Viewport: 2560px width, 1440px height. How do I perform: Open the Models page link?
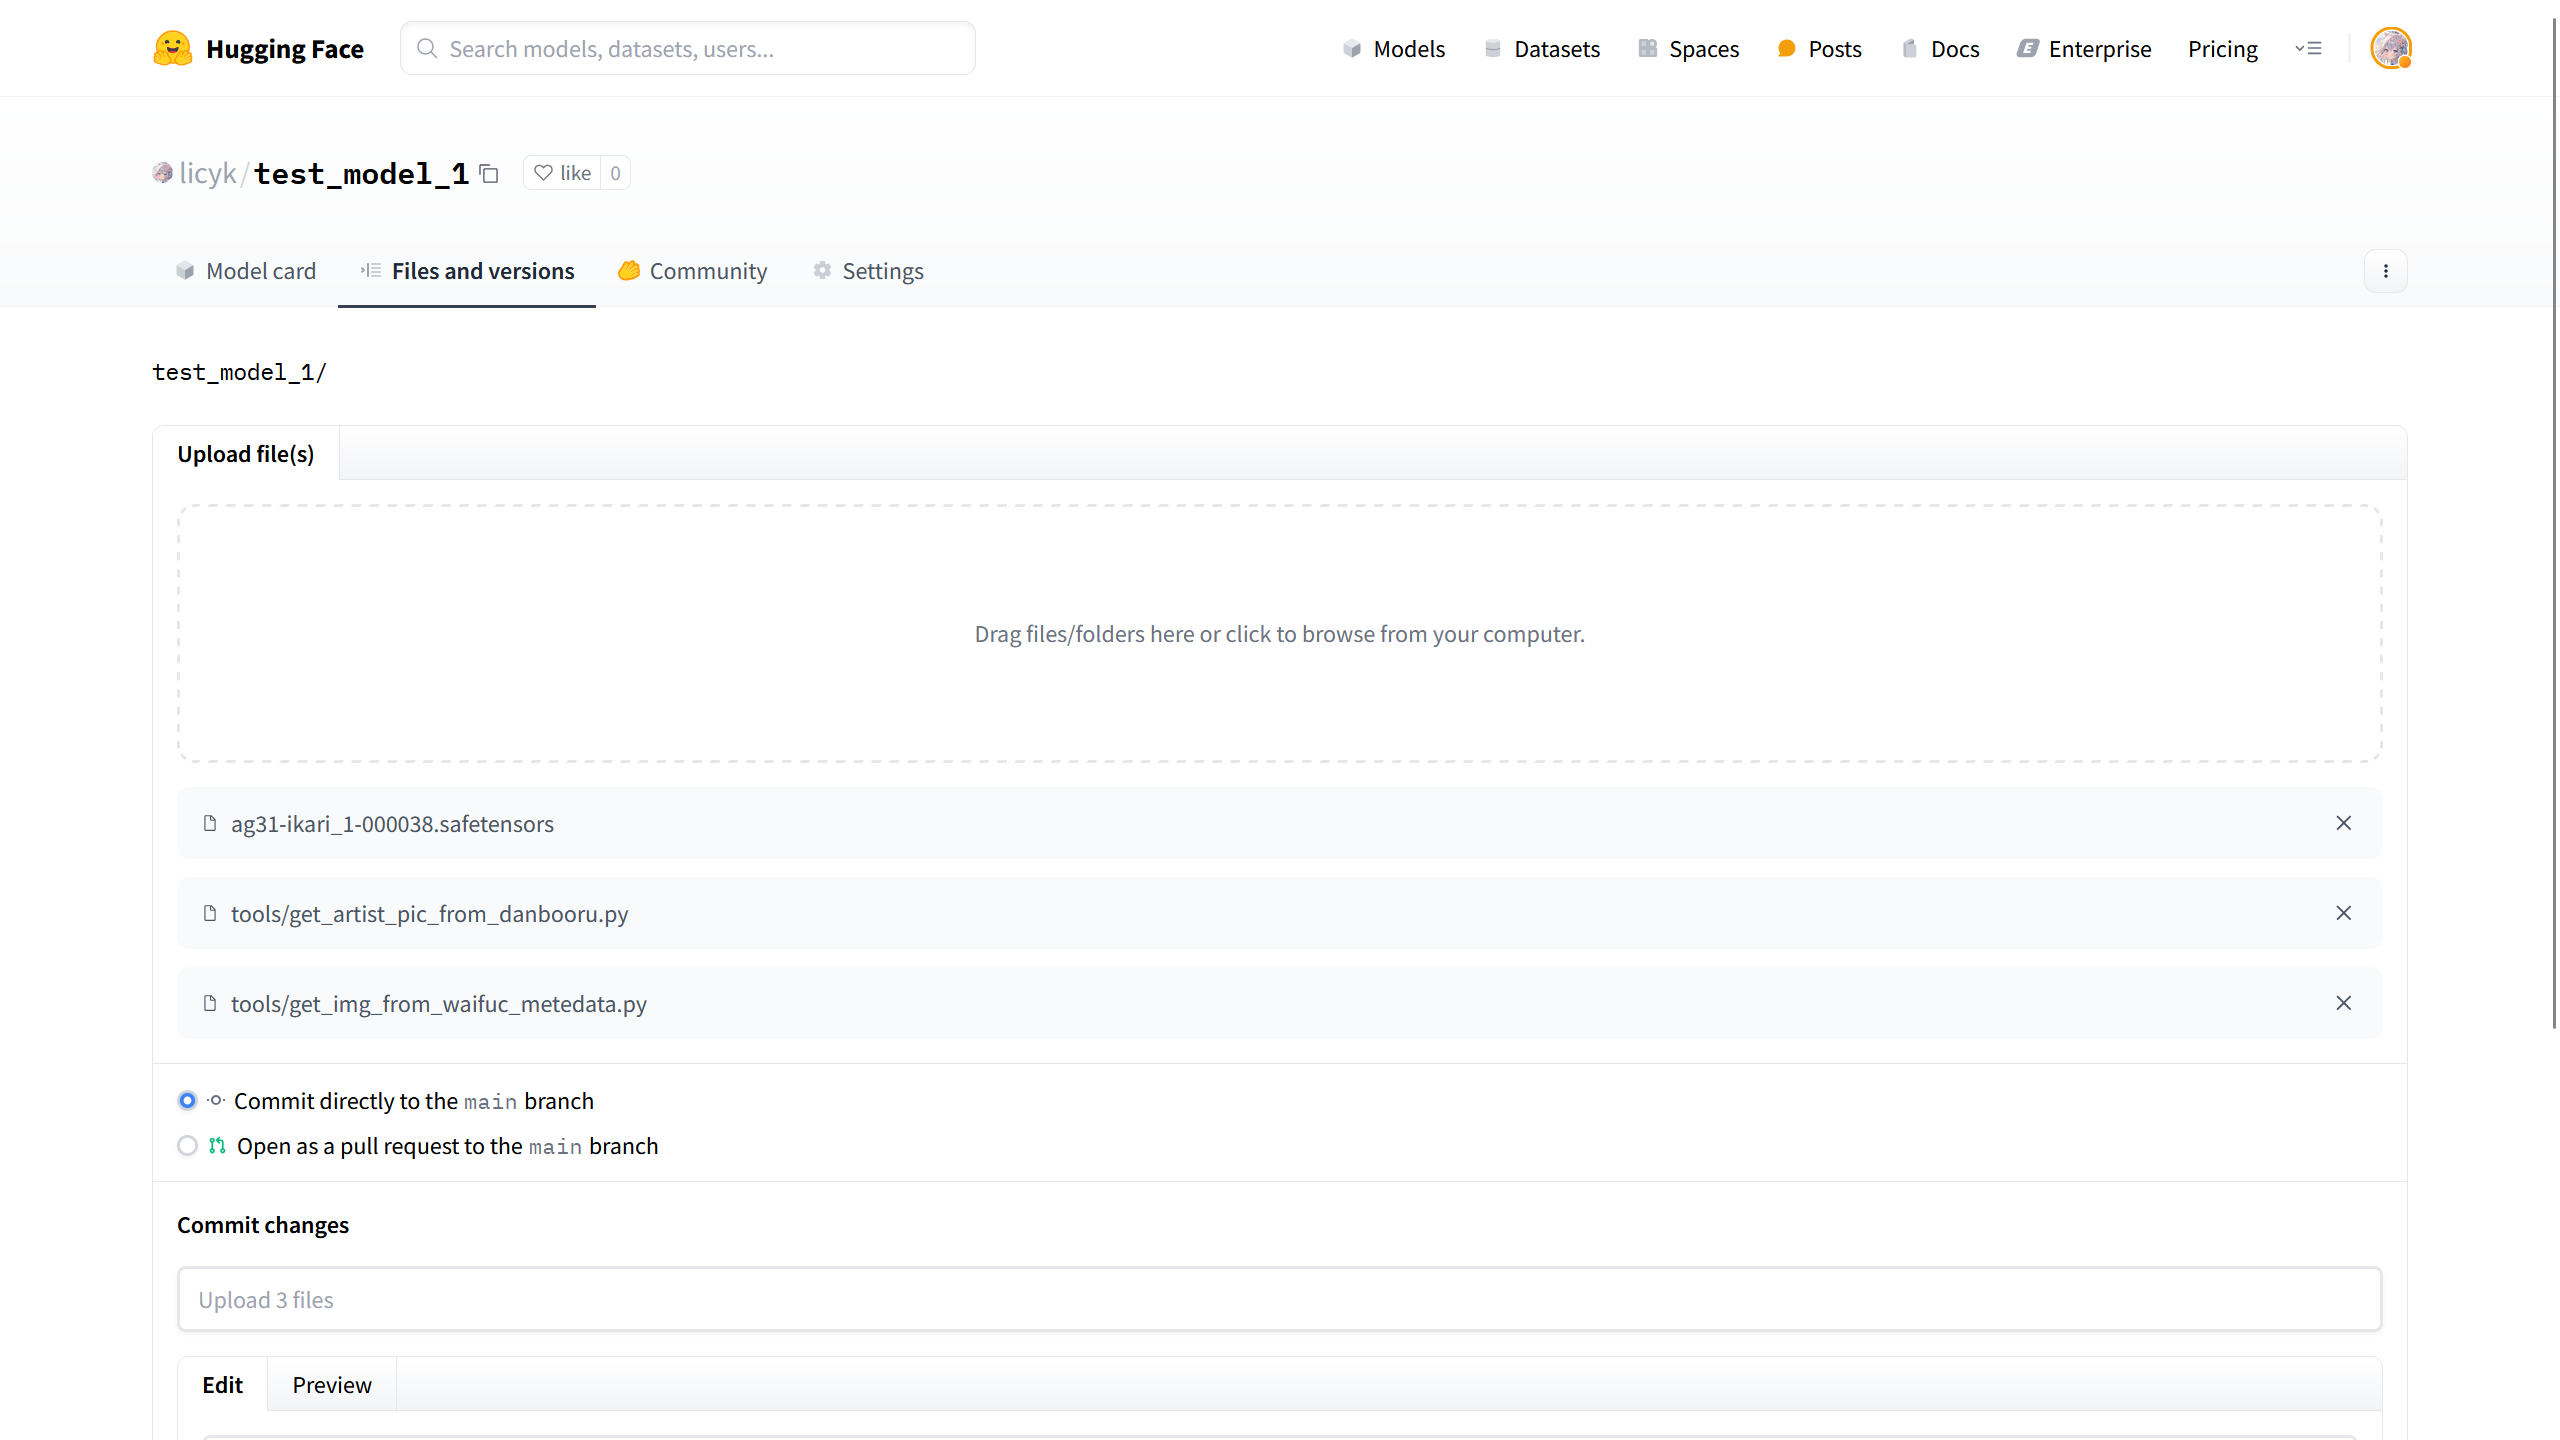click(1393, 49)
